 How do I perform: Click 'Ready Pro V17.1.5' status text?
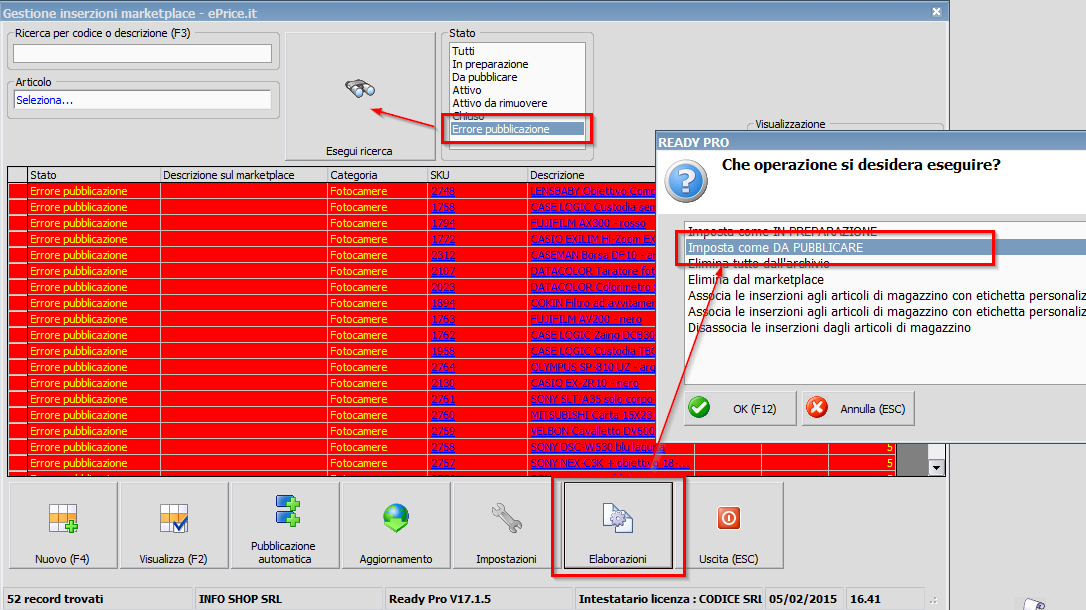coord(440,599)
